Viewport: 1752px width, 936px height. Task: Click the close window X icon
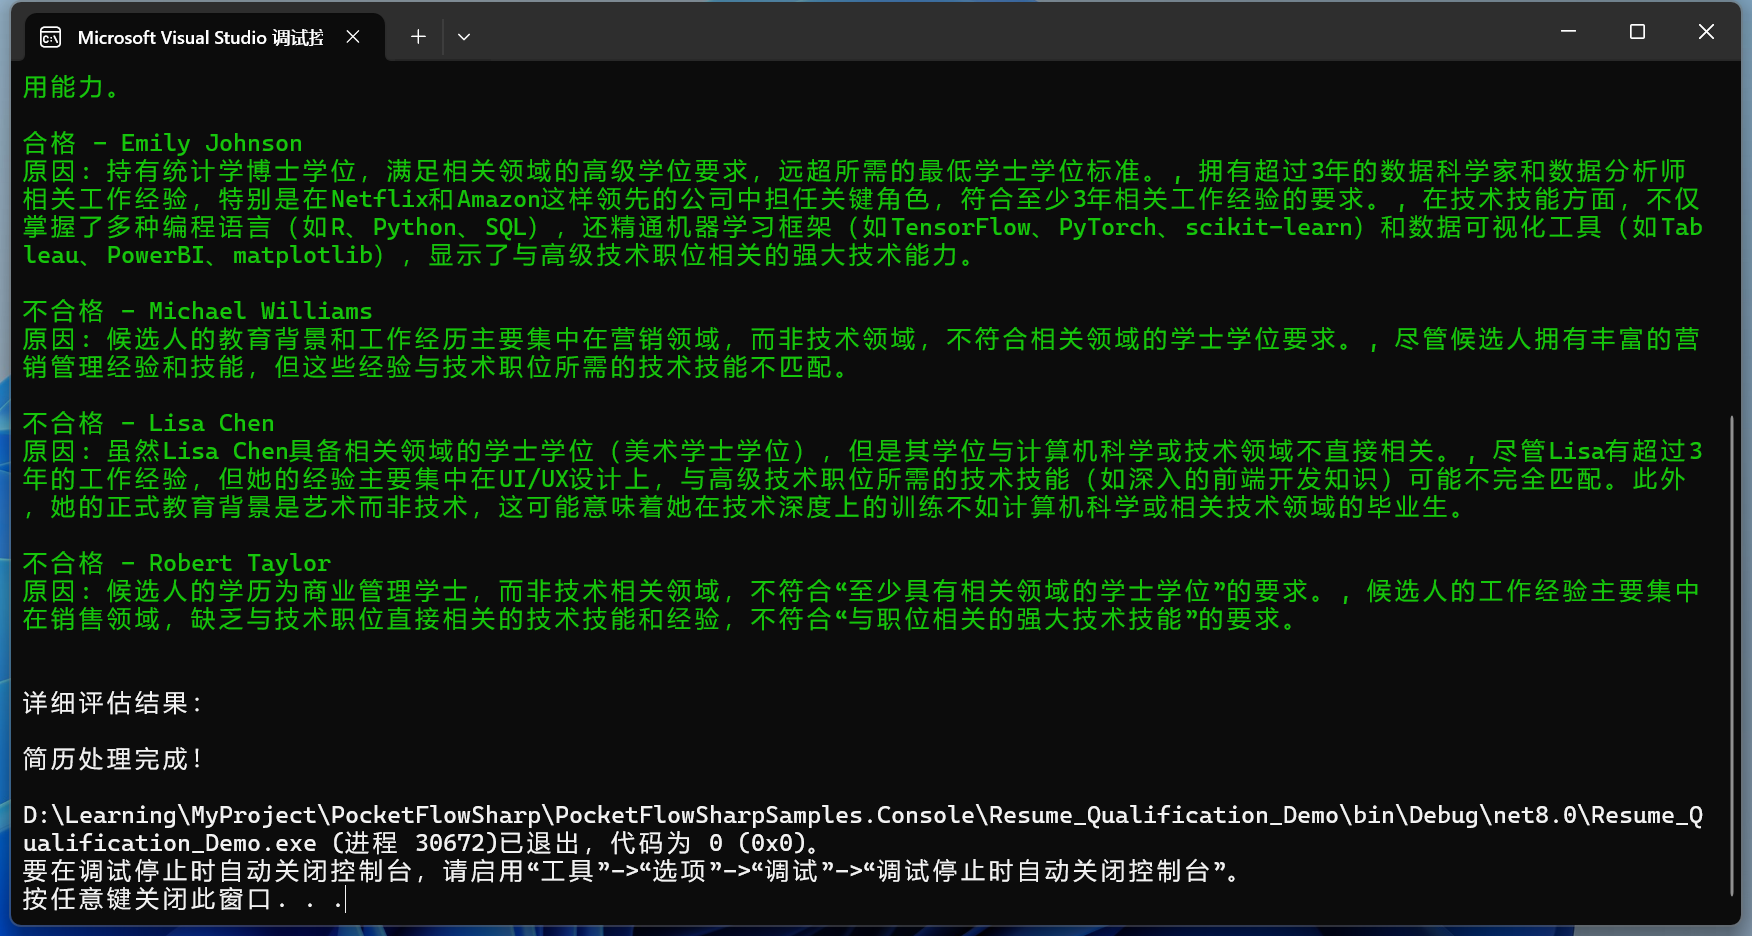[x=1705, y=31]
